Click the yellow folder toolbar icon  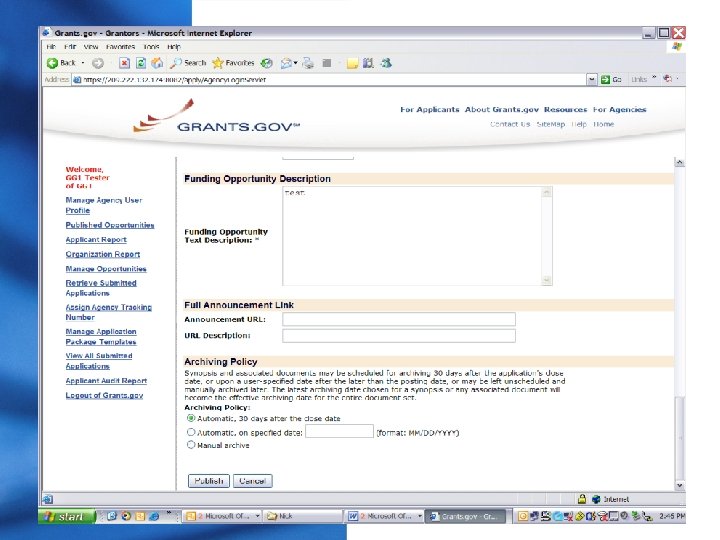[352, 63]
